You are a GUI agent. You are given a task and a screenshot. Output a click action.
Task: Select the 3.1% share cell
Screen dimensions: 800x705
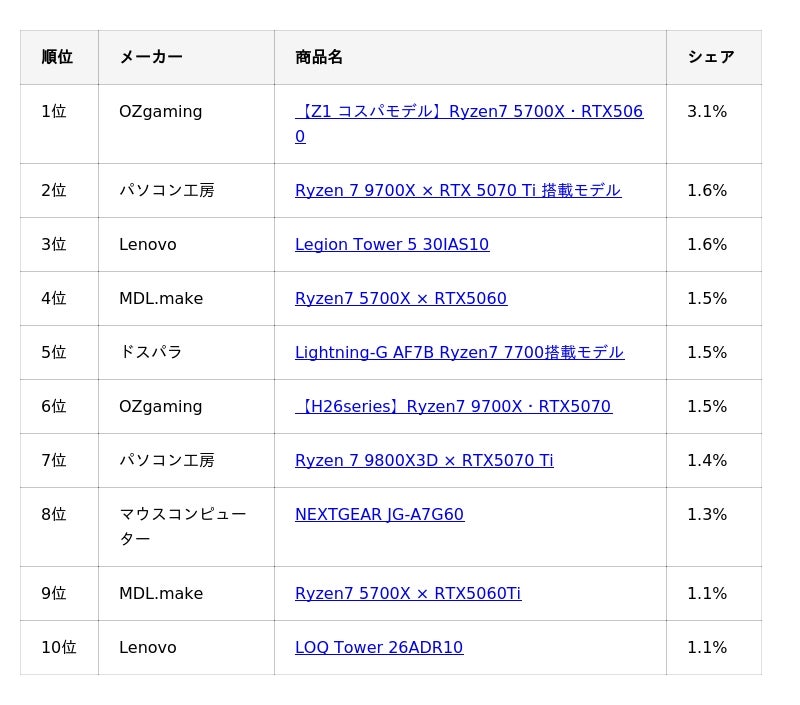coord(707,112)
